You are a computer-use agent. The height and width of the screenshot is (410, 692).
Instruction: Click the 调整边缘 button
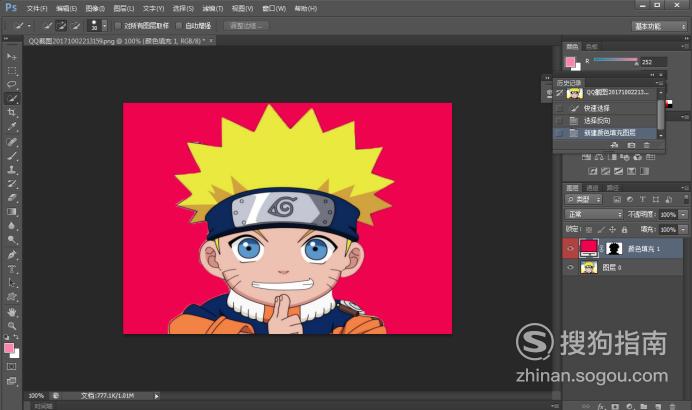pos(246,26)
